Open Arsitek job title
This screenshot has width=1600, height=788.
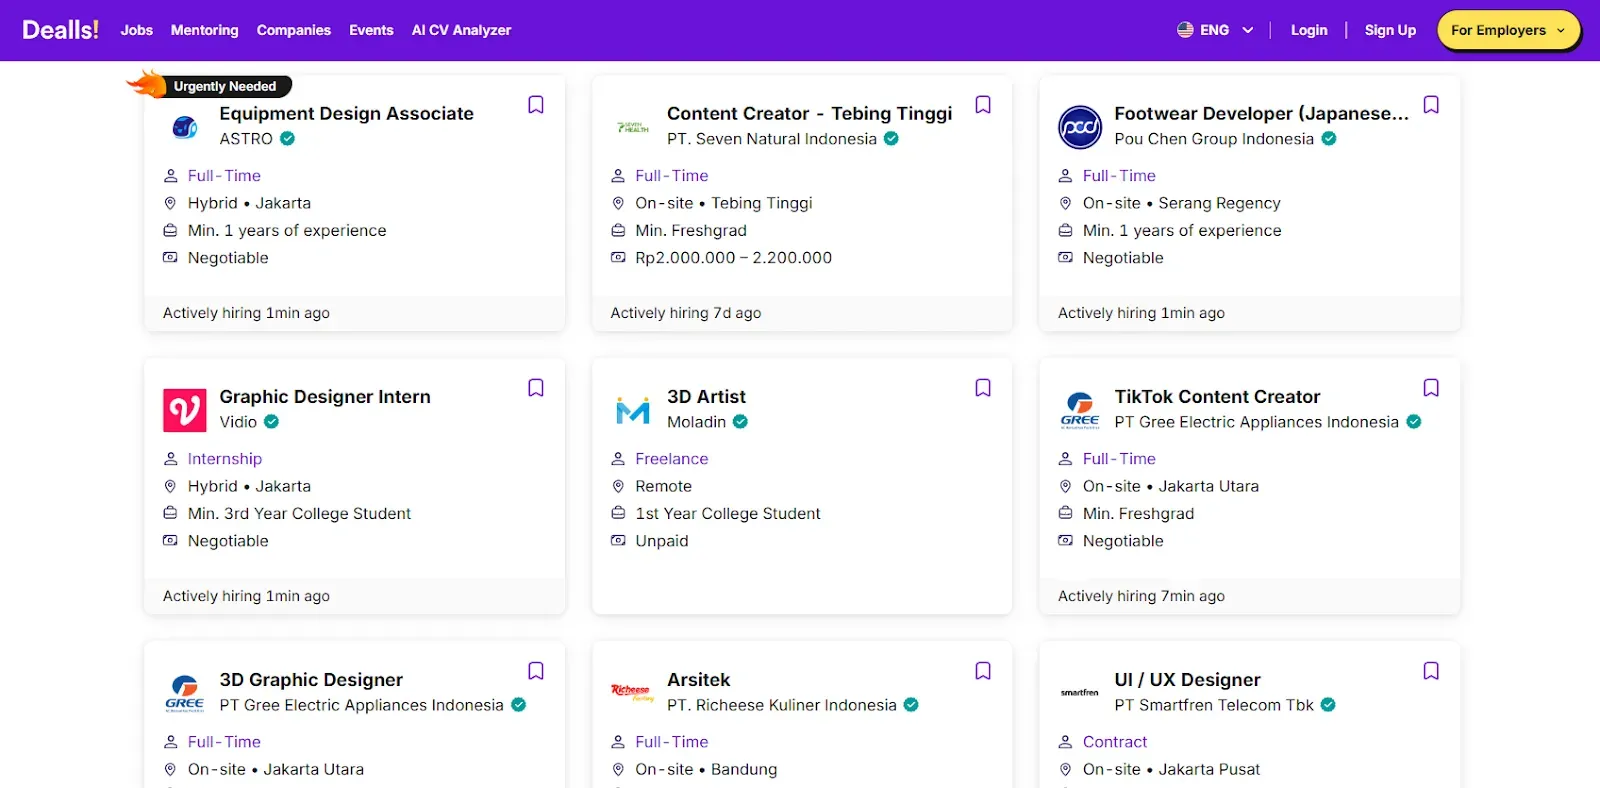[699, 680]
